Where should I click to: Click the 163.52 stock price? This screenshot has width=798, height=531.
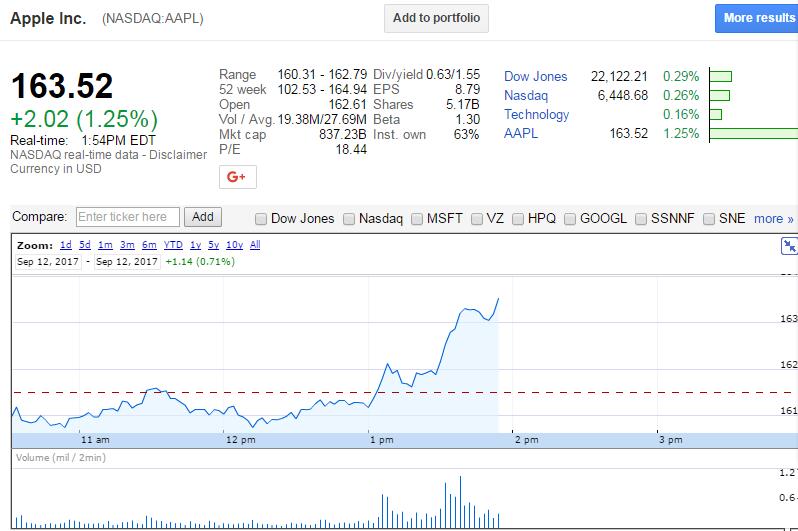pyautogui.click(x=62, y=86)
